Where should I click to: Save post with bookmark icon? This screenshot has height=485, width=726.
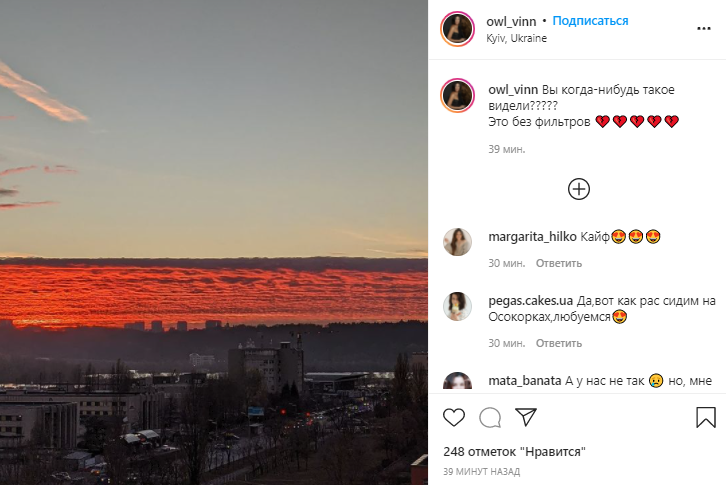[706, 417]
